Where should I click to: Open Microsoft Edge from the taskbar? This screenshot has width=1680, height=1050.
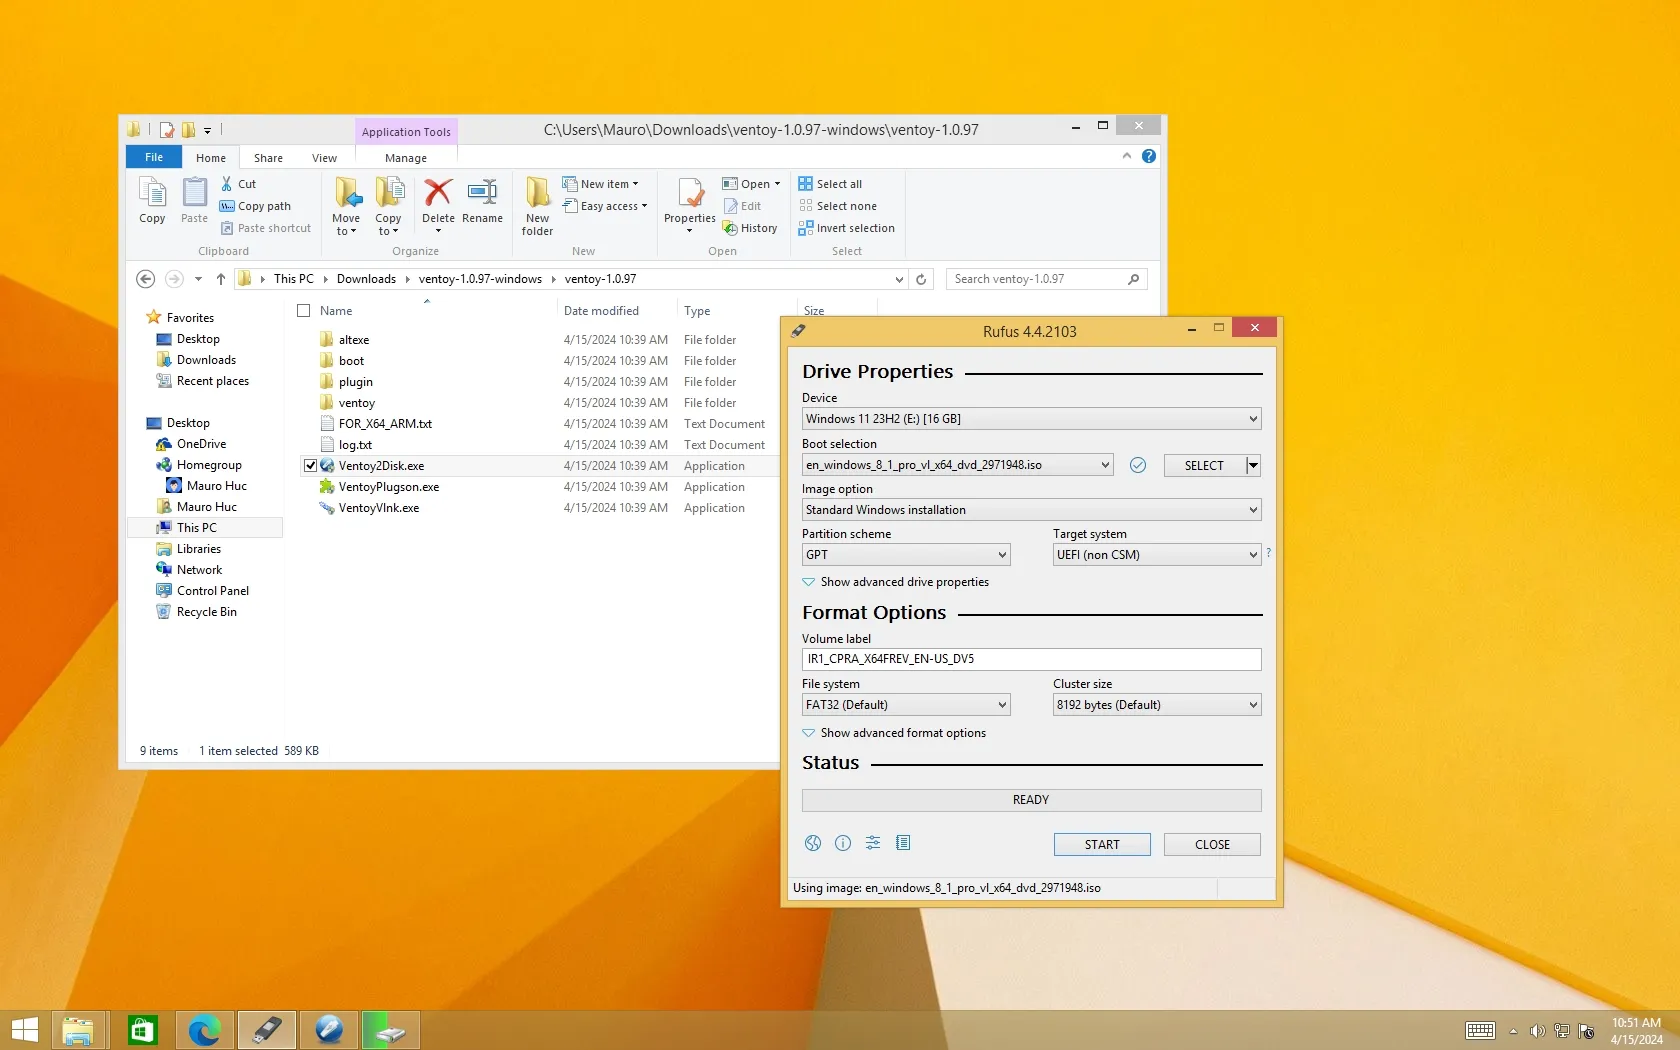(204, 1030)
